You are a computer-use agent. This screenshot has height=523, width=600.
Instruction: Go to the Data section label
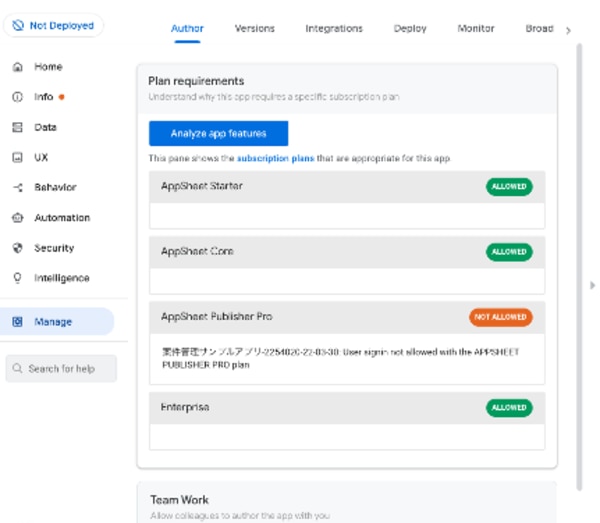coord(45,127)
